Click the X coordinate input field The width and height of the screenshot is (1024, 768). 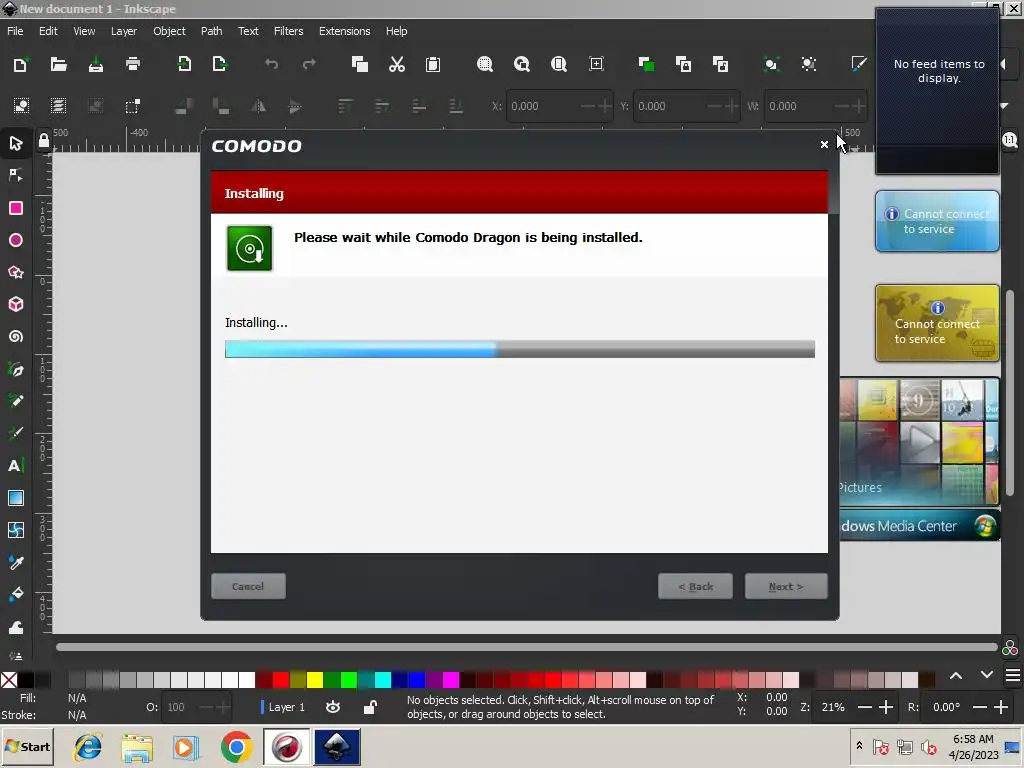(x=560, y=106)
